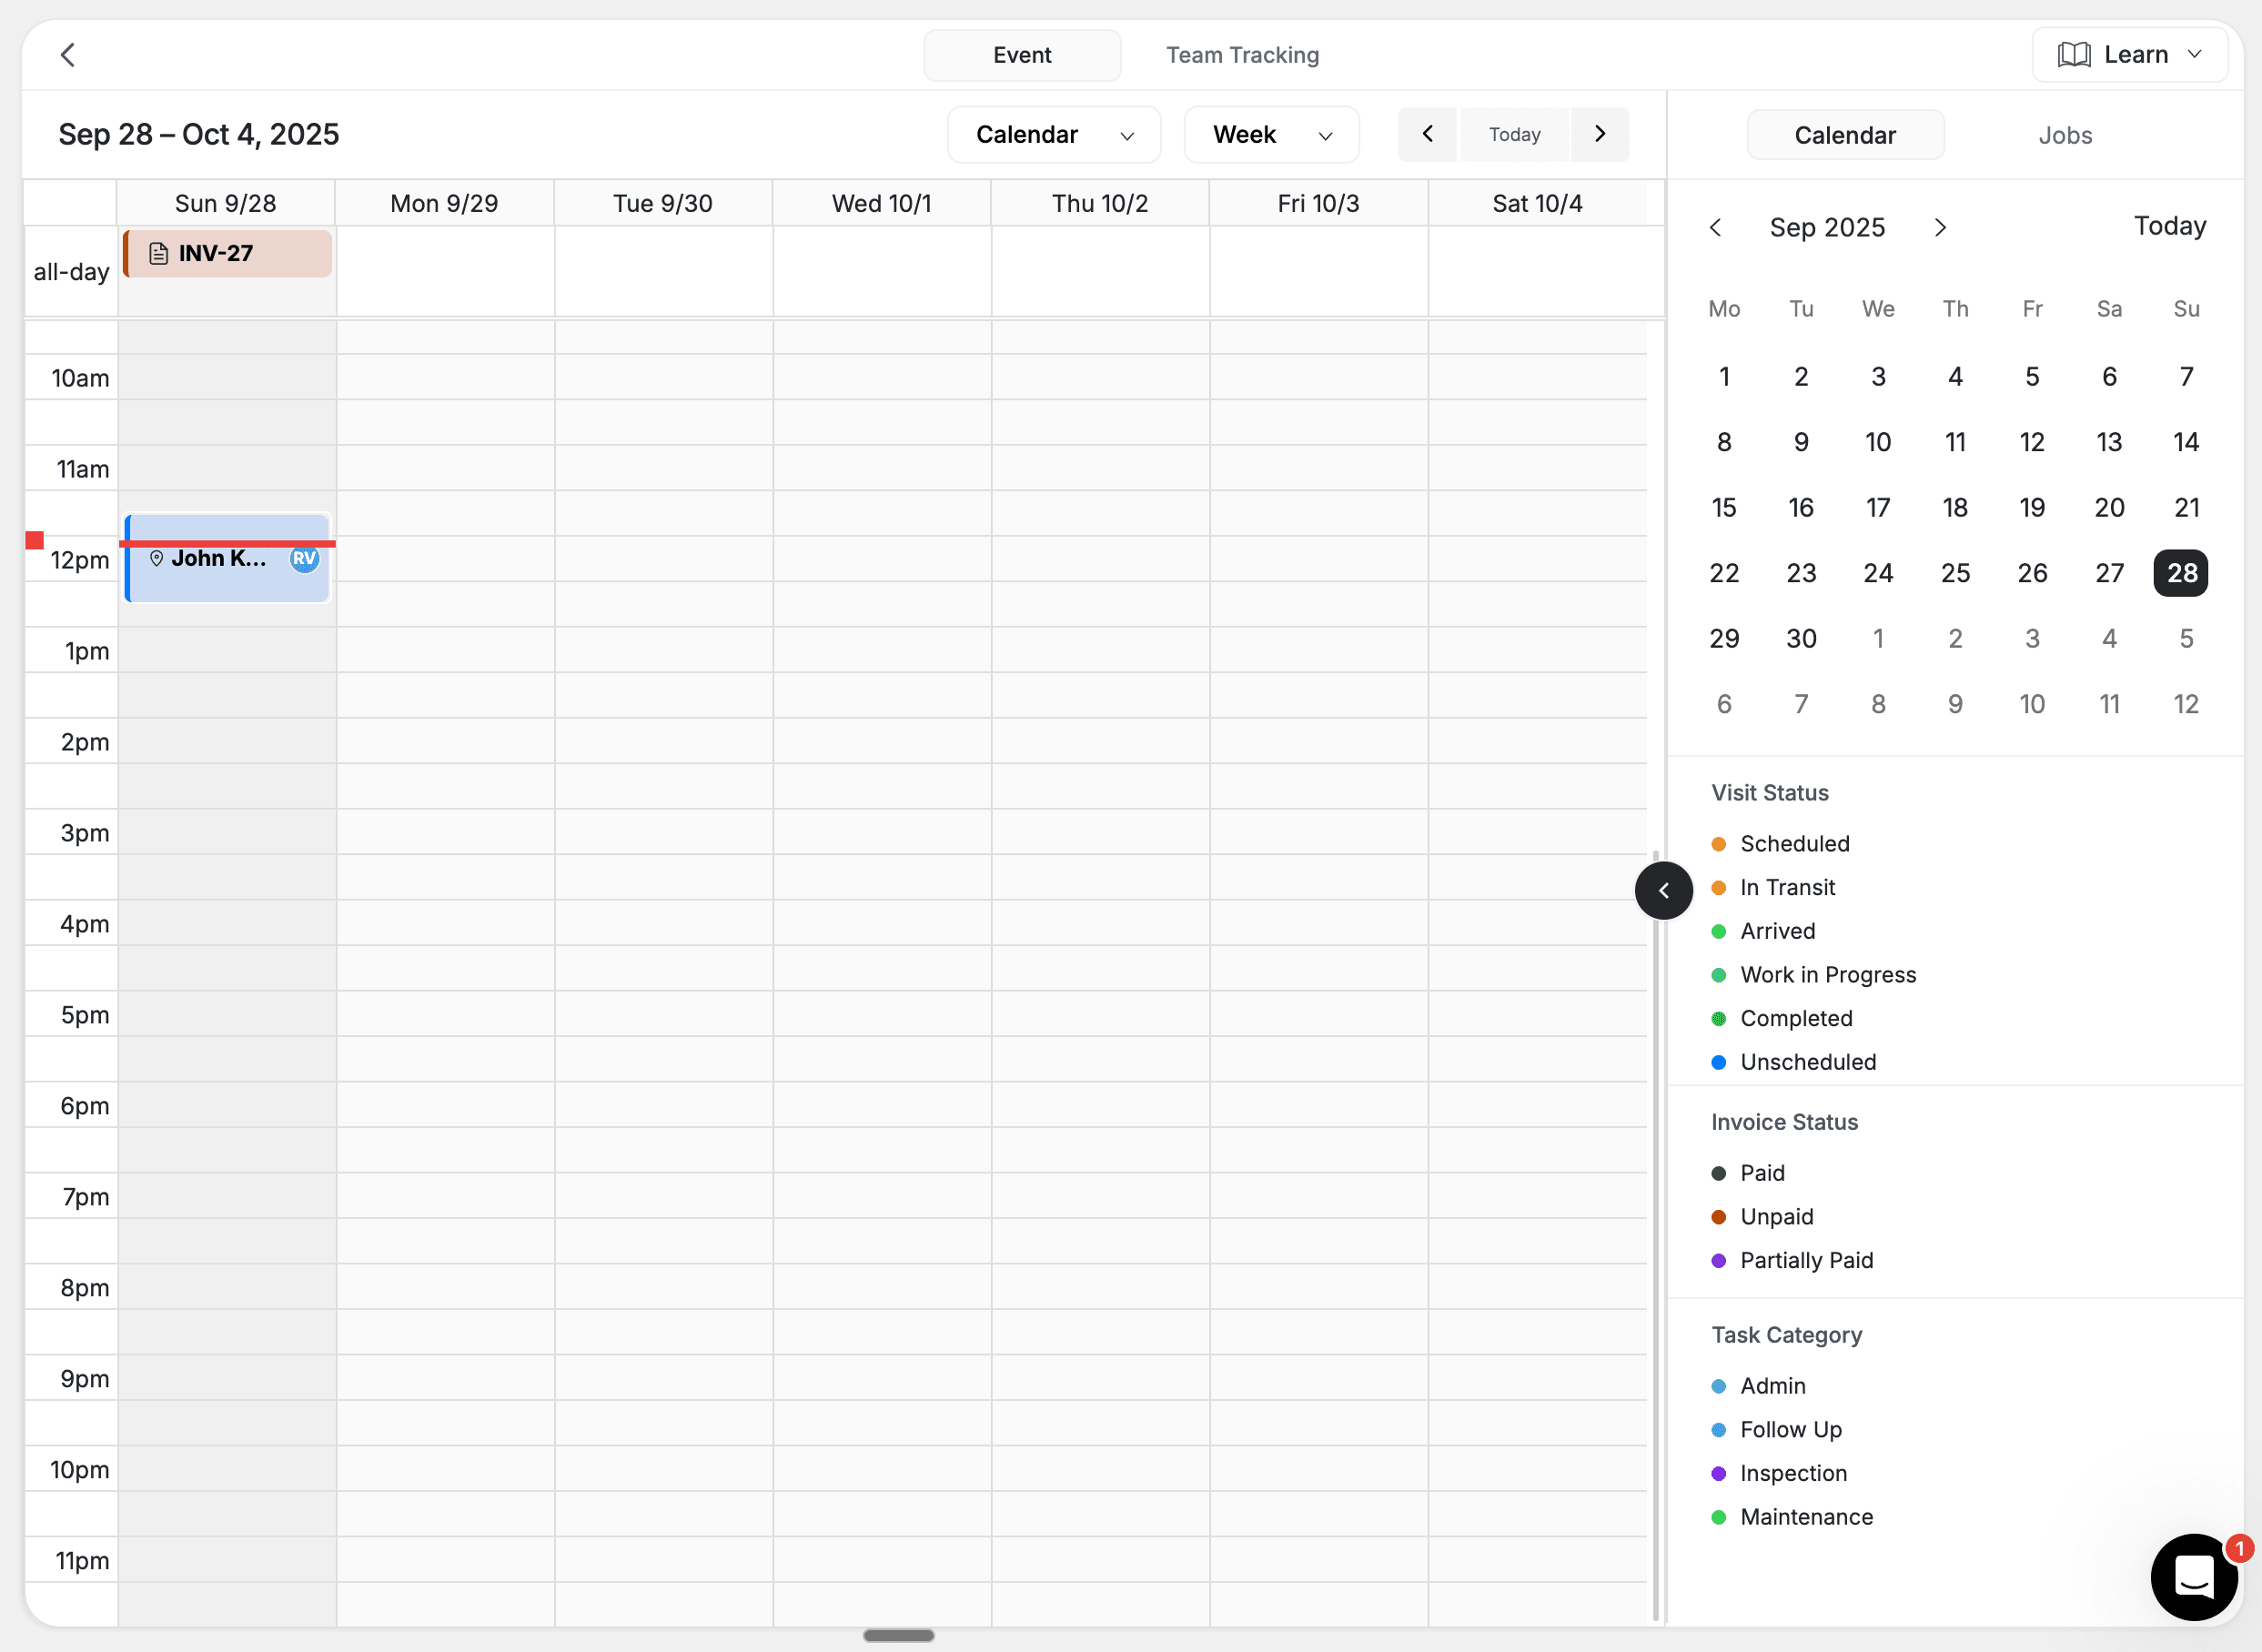Viewport: 2262px width, 1652px height.
Task: Switch to the Jobs tab in side panel
Action: [2064, 135]
